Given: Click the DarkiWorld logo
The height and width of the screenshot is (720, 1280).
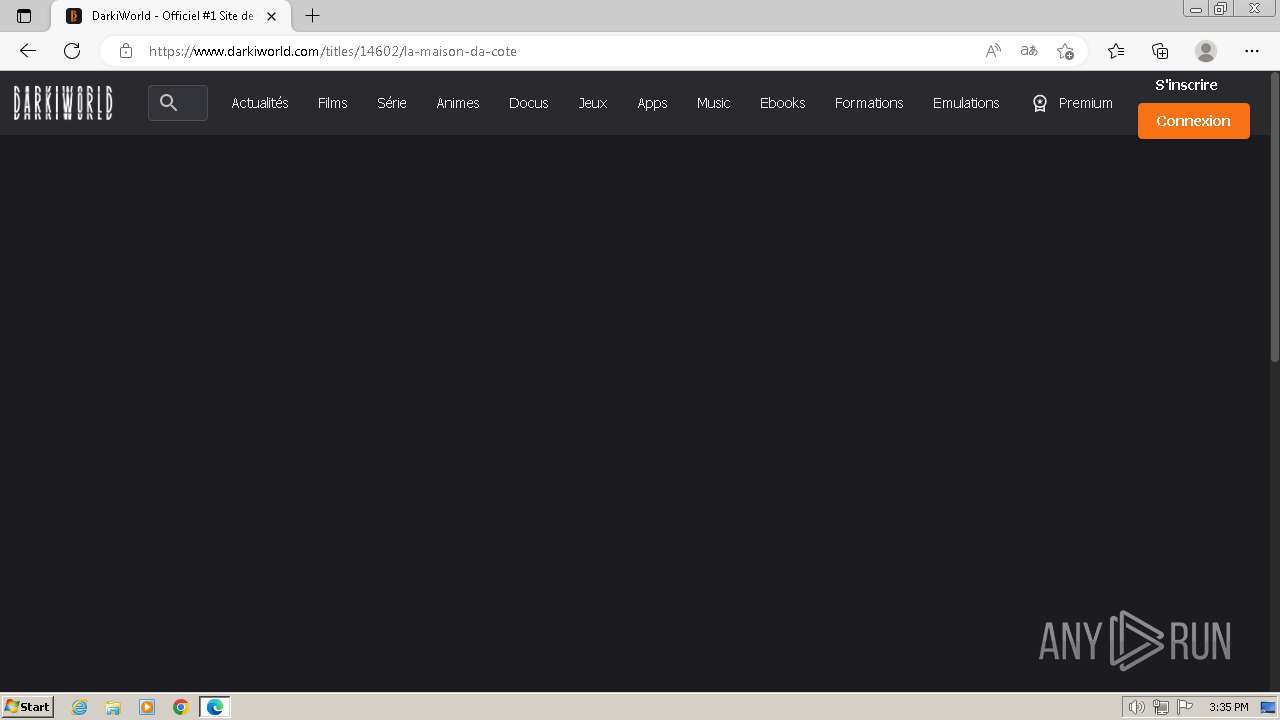Looking at the screenshot, I should coord(63,103).
